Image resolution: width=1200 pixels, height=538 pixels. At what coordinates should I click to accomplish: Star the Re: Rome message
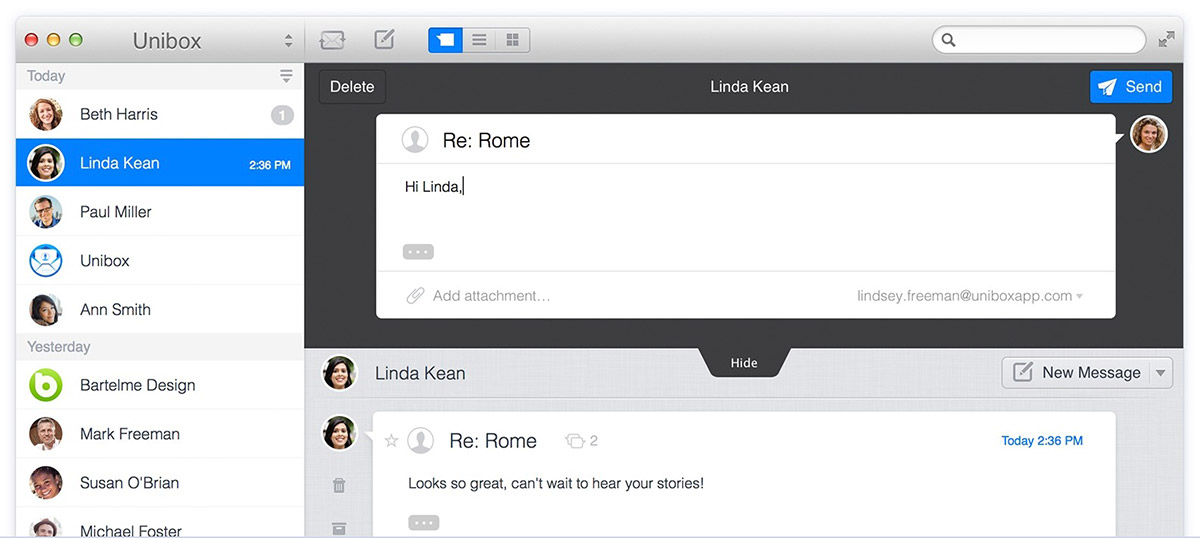[392, 441]
